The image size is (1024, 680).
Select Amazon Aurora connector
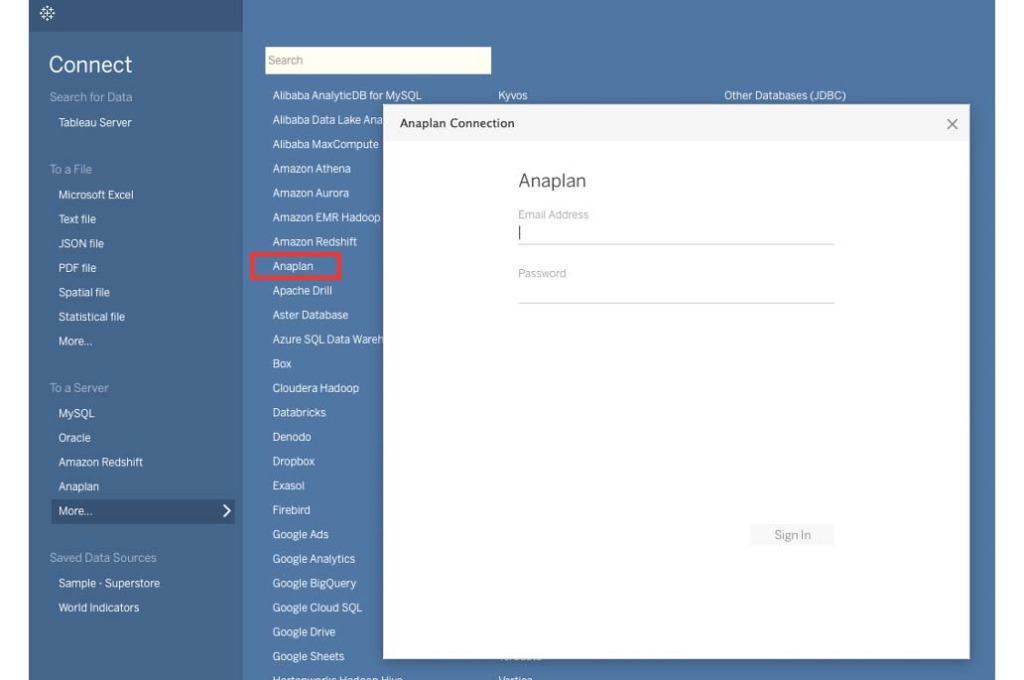click(310, 193)
